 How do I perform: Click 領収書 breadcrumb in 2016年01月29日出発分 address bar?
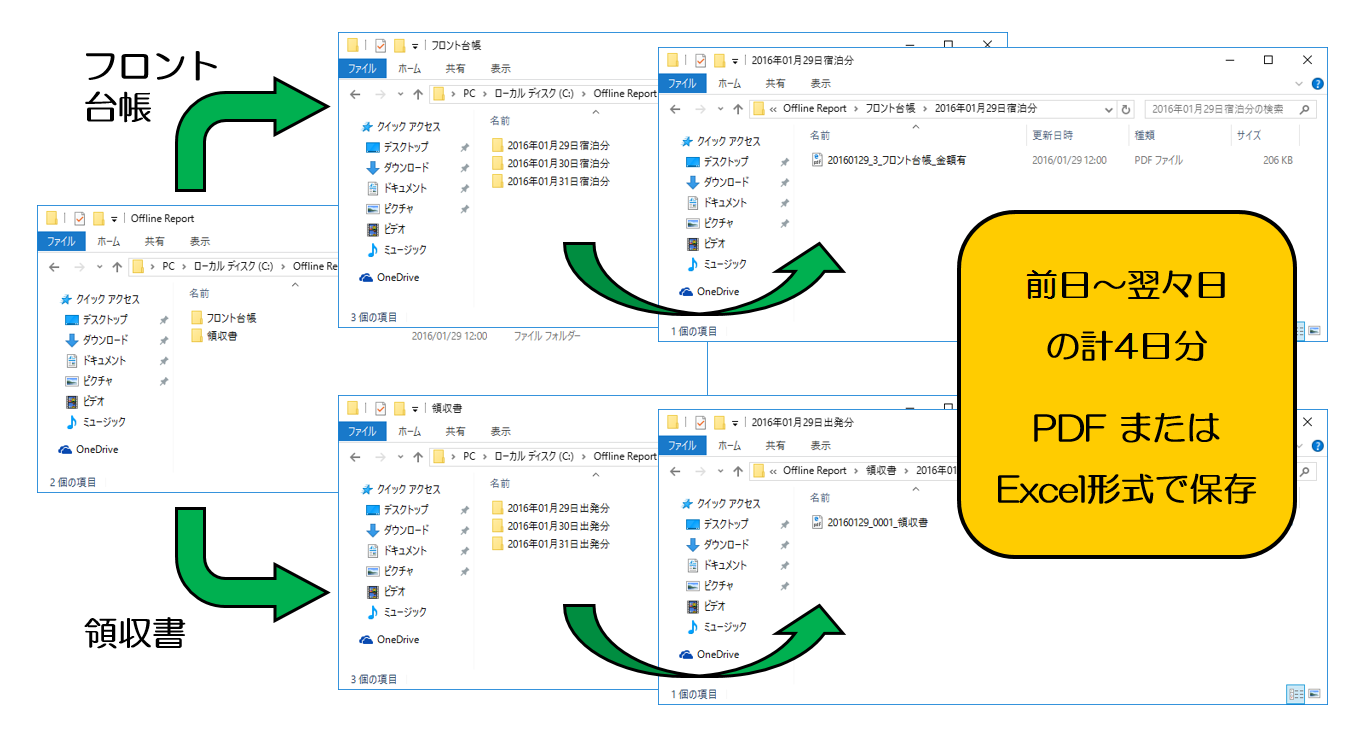tap(882, 471)
